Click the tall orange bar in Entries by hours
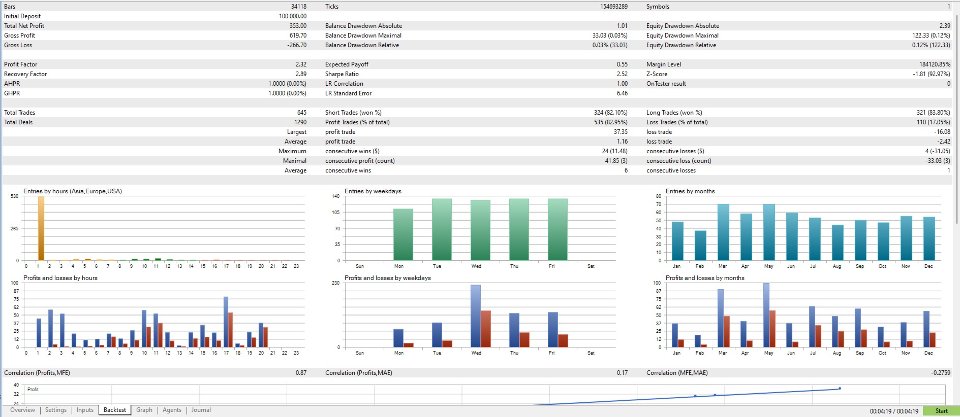 (40, 228)
